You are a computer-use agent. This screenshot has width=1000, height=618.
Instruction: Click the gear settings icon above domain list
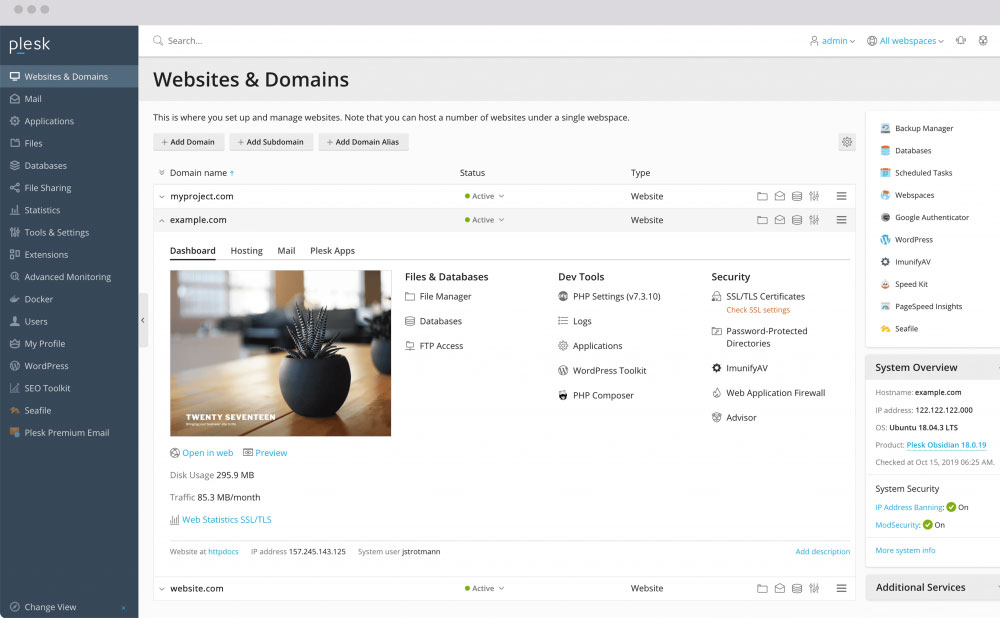846,142
